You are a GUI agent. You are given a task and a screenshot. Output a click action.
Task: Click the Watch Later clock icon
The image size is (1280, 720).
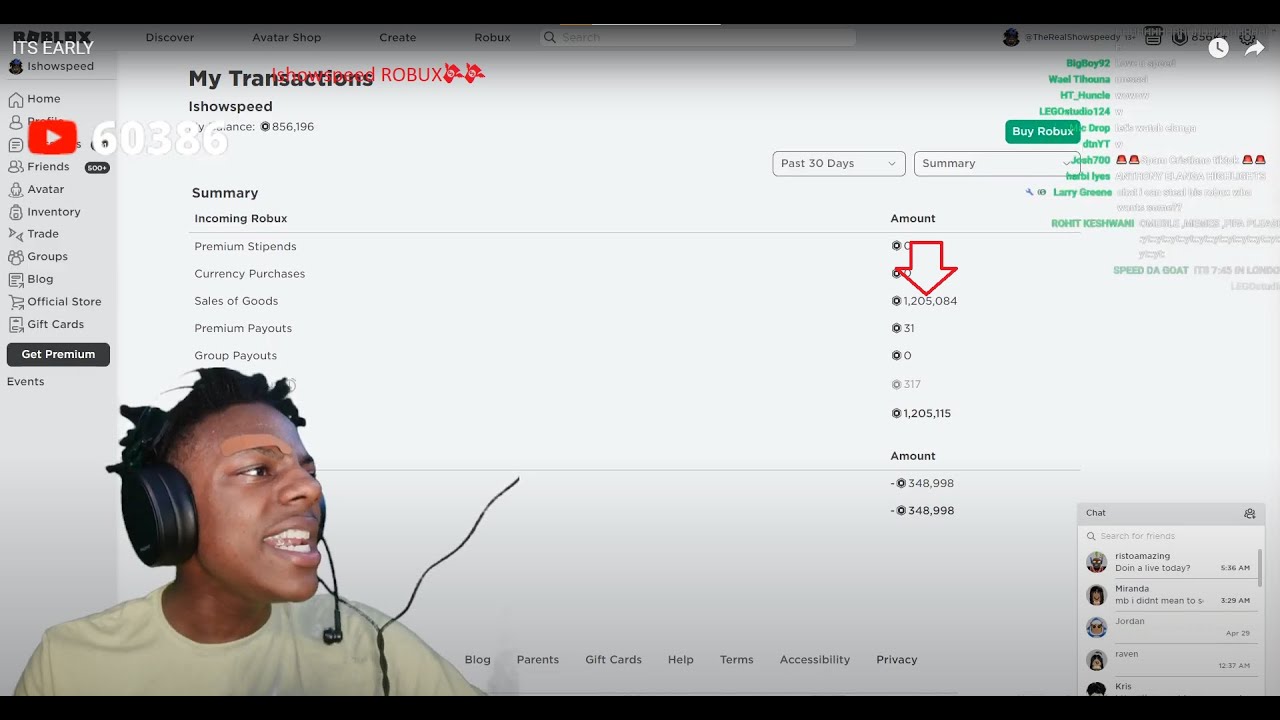pos(1218,47)
